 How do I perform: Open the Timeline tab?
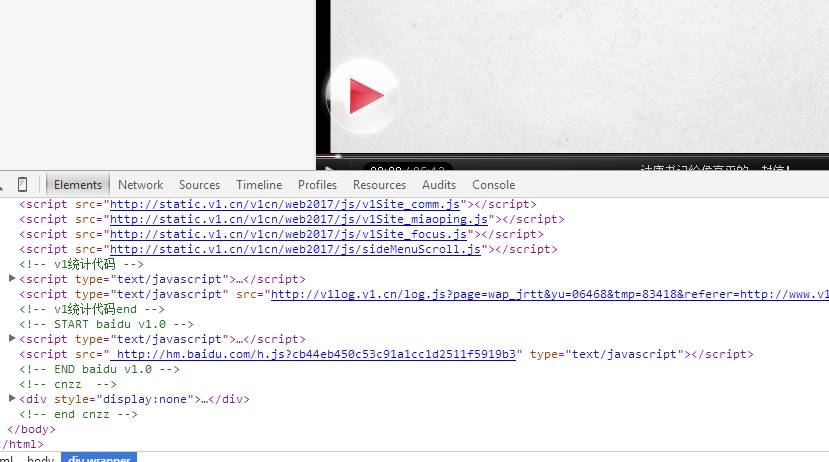pos(259,184)
